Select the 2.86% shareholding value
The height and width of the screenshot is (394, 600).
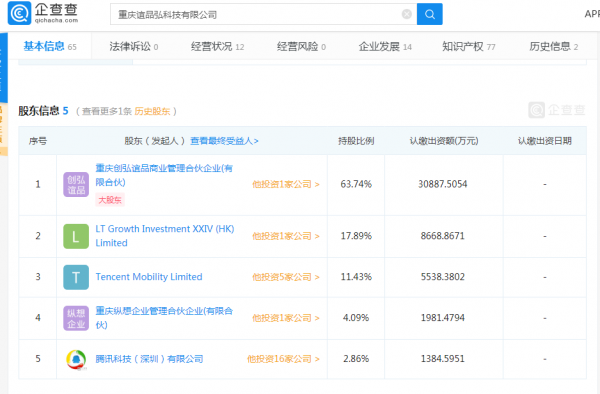[x=356, y=358]
